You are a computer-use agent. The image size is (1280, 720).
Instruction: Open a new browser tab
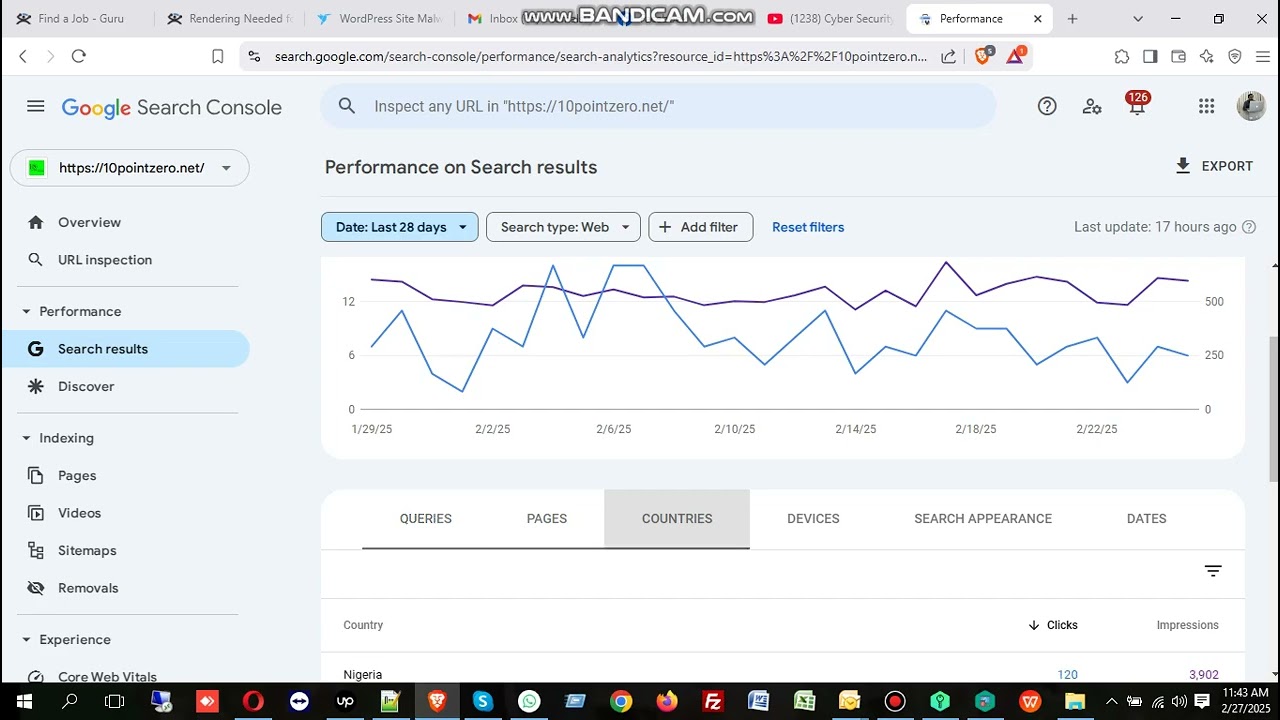(x=1072, y=18)
